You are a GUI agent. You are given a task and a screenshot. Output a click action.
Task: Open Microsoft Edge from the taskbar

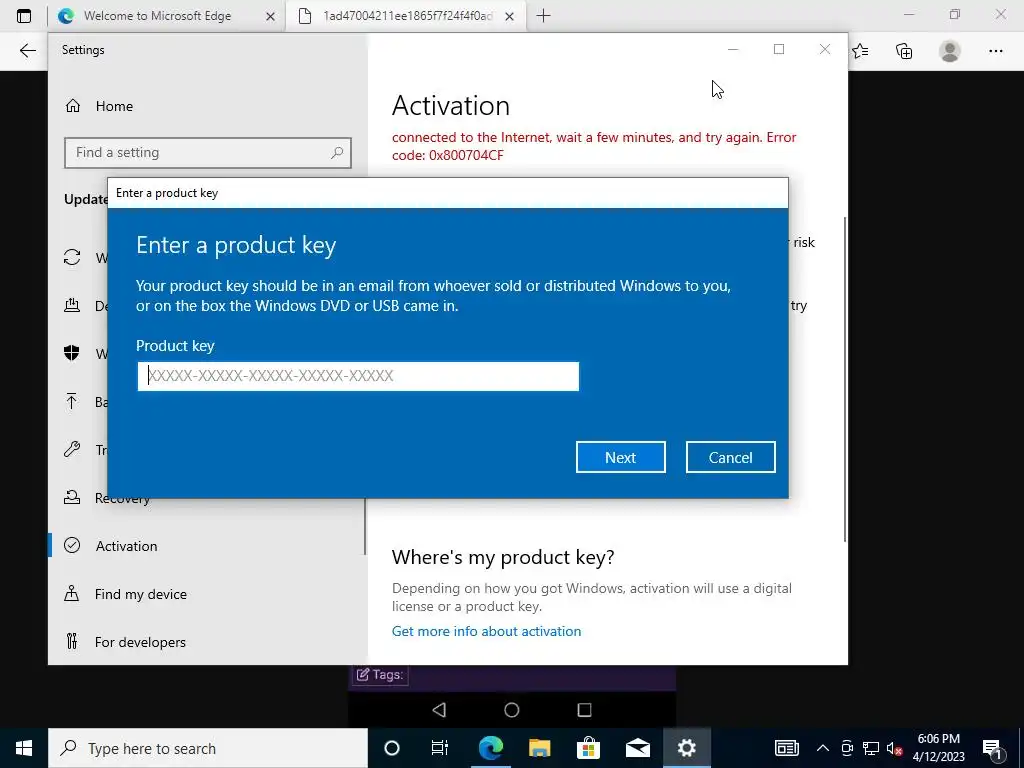[x=490, y=748]
